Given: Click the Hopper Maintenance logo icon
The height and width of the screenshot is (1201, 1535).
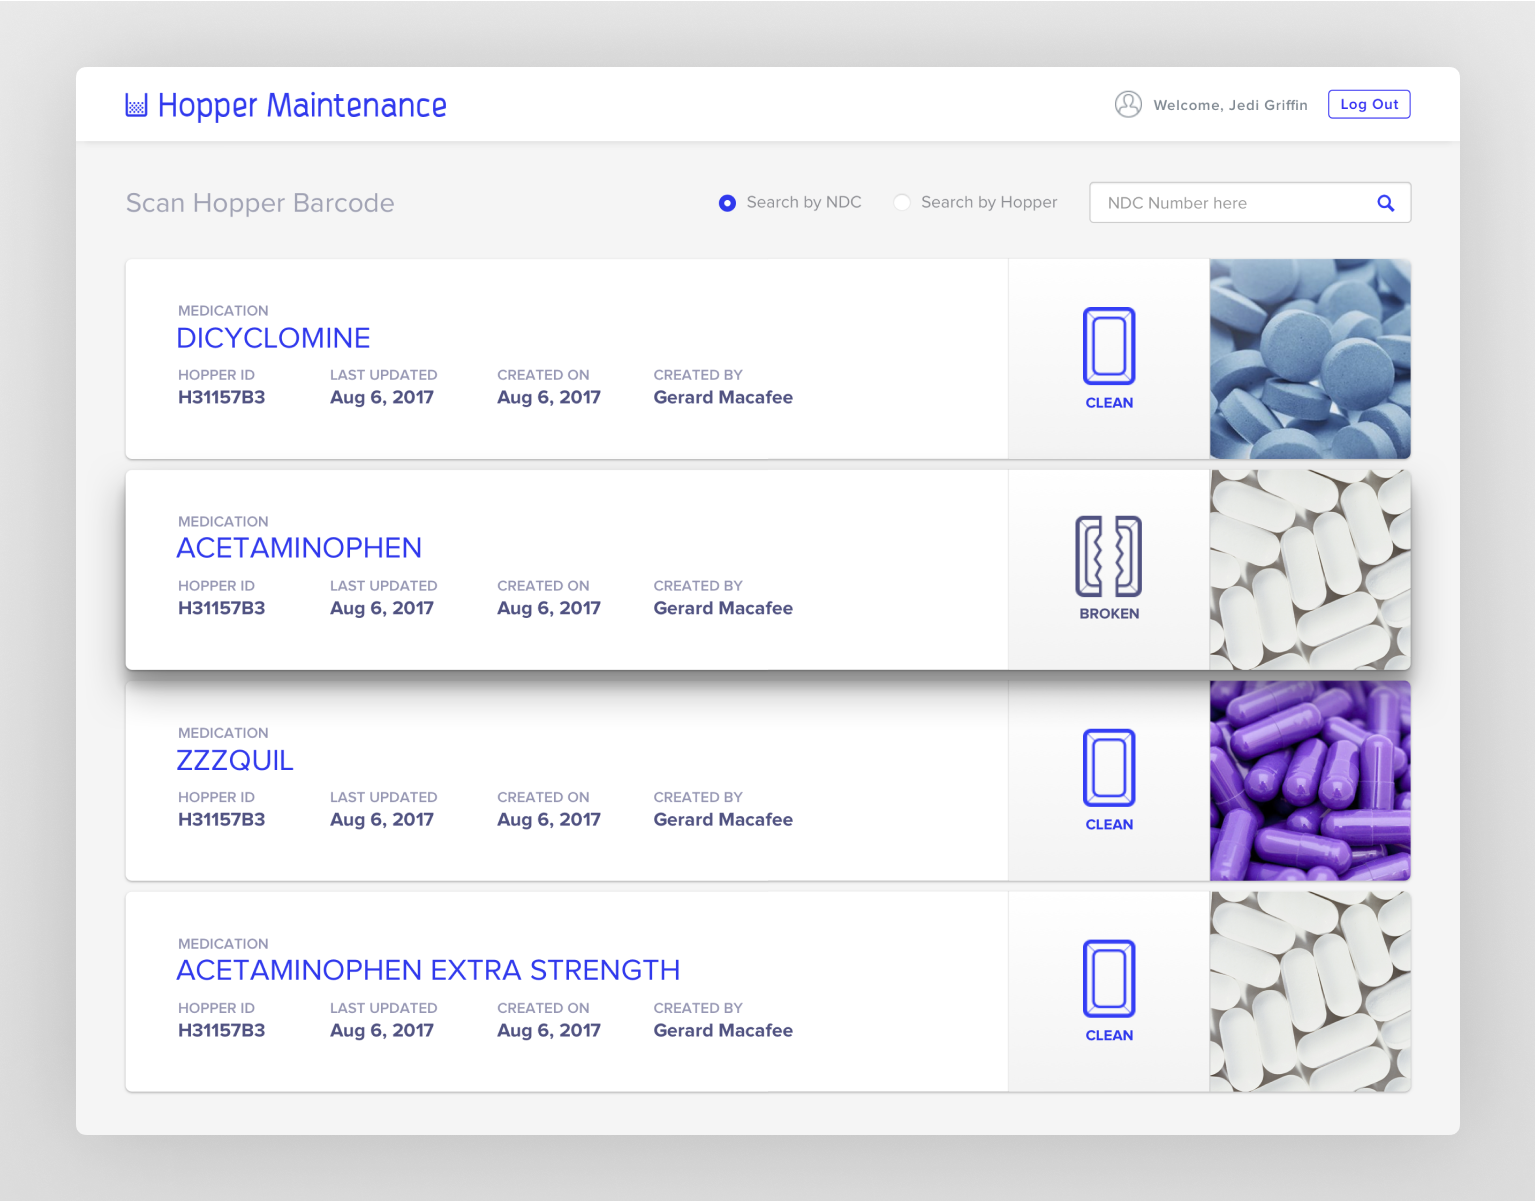Looking at the screenshot, I should pos(136,105).
